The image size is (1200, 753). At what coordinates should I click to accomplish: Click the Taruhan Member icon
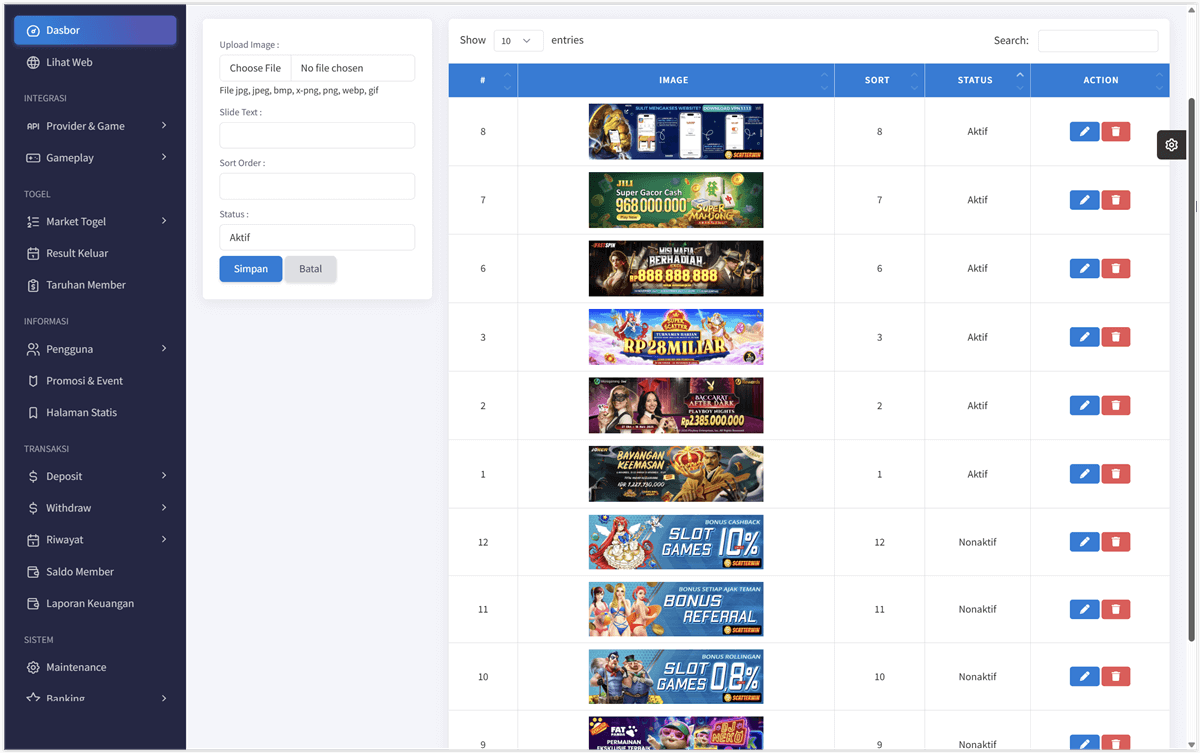(35, 284)
